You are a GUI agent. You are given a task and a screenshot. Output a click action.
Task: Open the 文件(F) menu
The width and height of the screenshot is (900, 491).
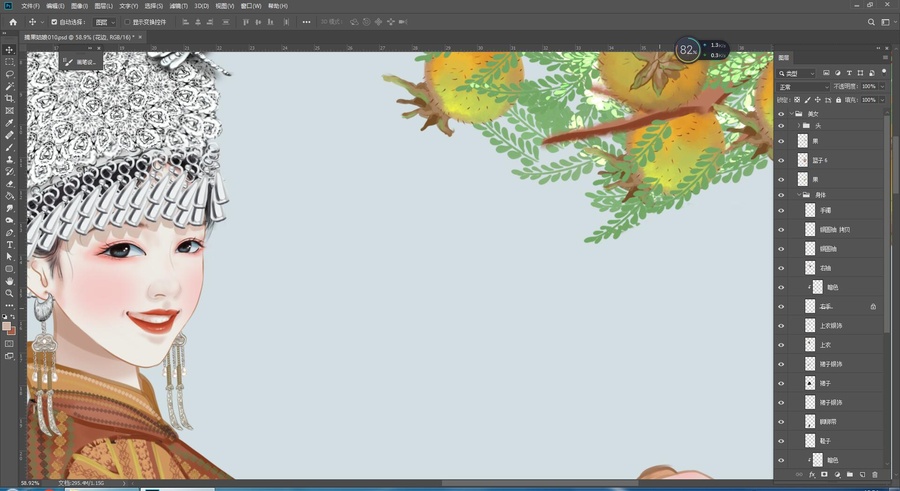coord(30,6)
